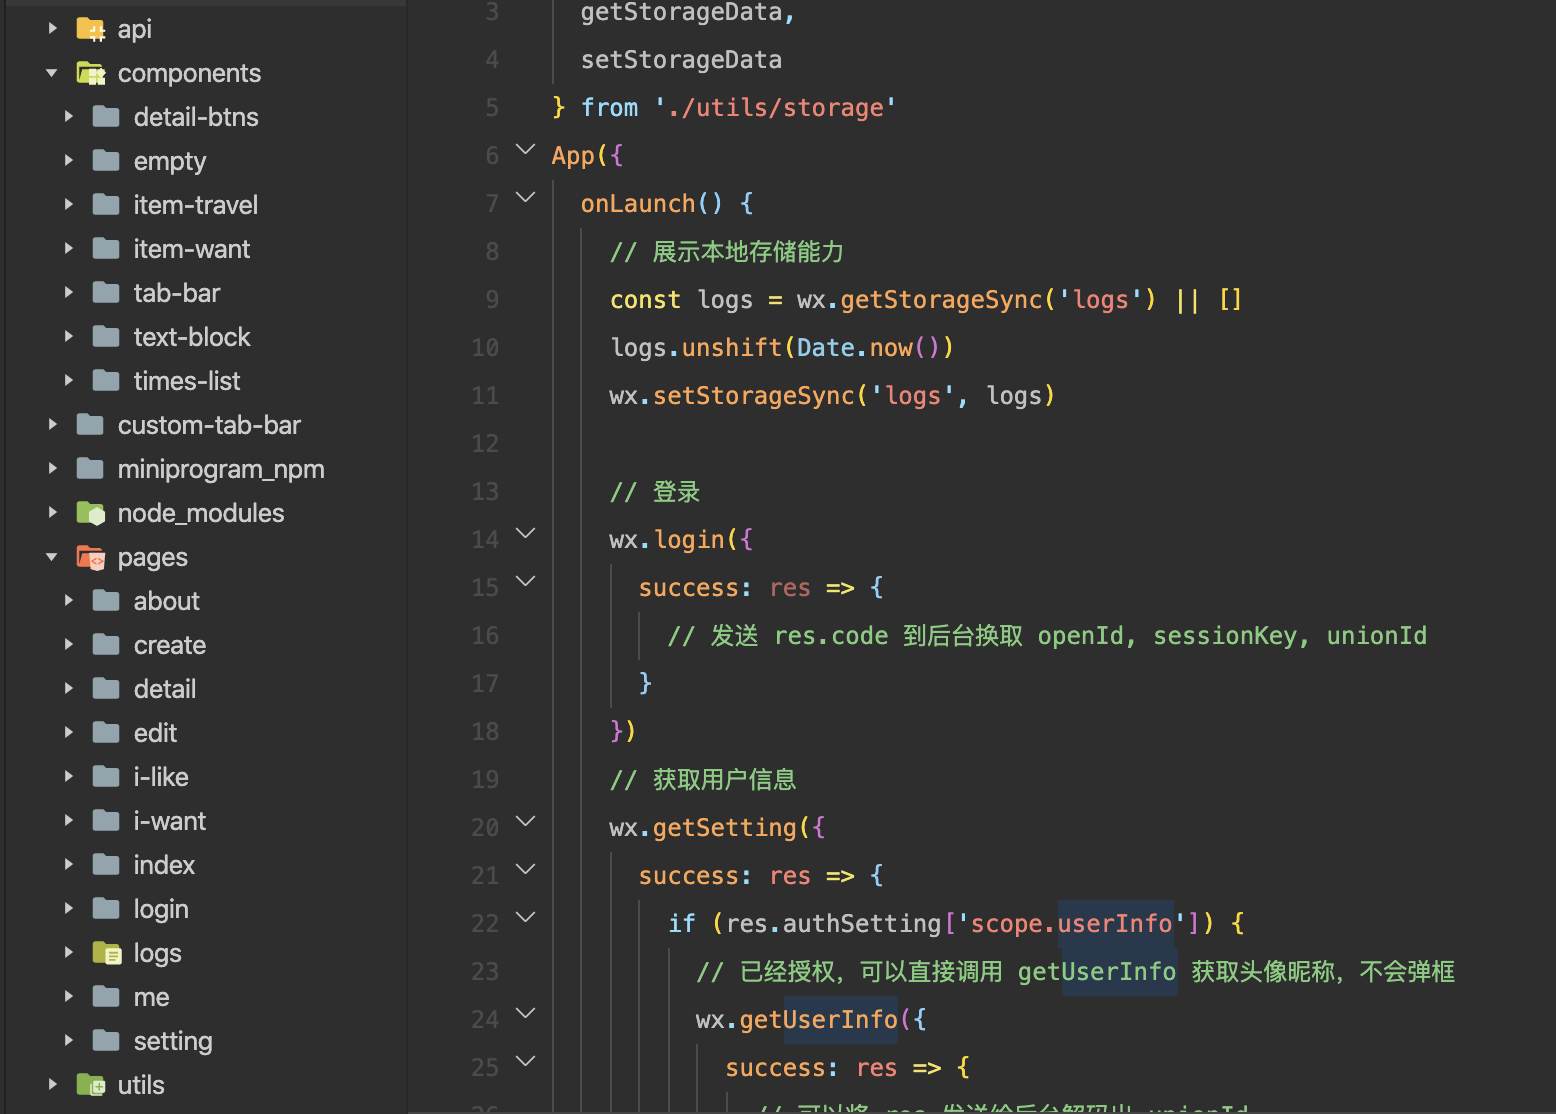Click the node_modules folder icon
Viewport: 1556px width, 1114px height.
point(91,513)
